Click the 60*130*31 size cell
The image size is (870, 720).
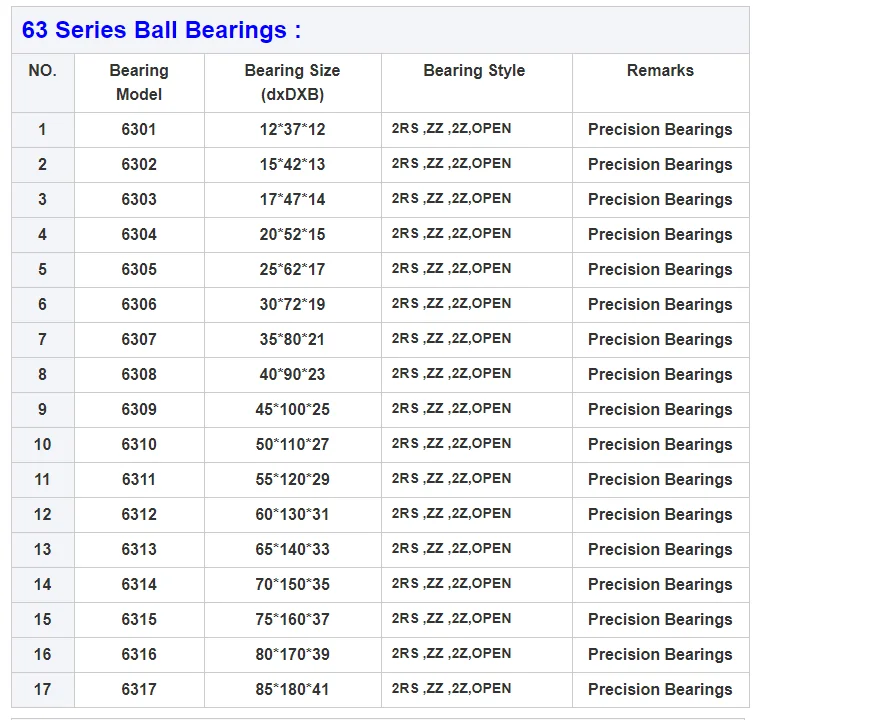292,514
